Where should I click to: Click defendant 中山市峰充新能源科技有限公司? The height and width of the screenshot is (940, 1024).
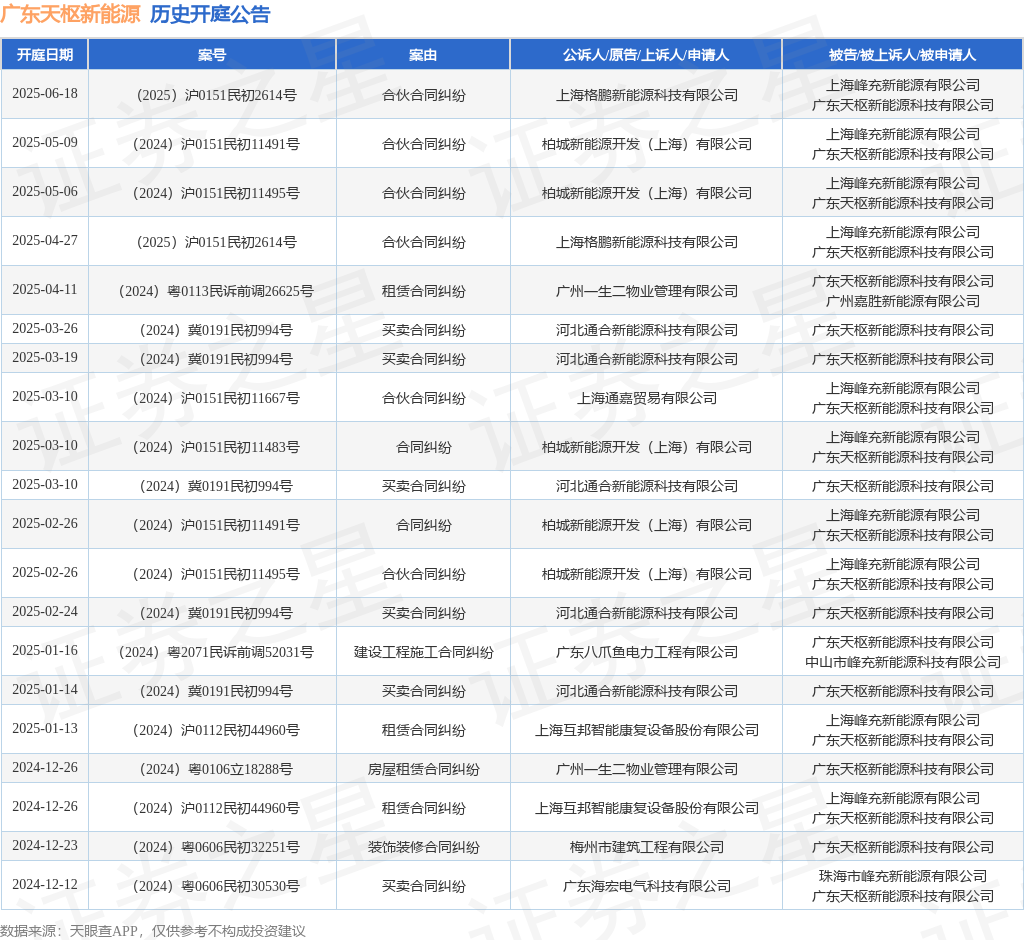[903, 662]
